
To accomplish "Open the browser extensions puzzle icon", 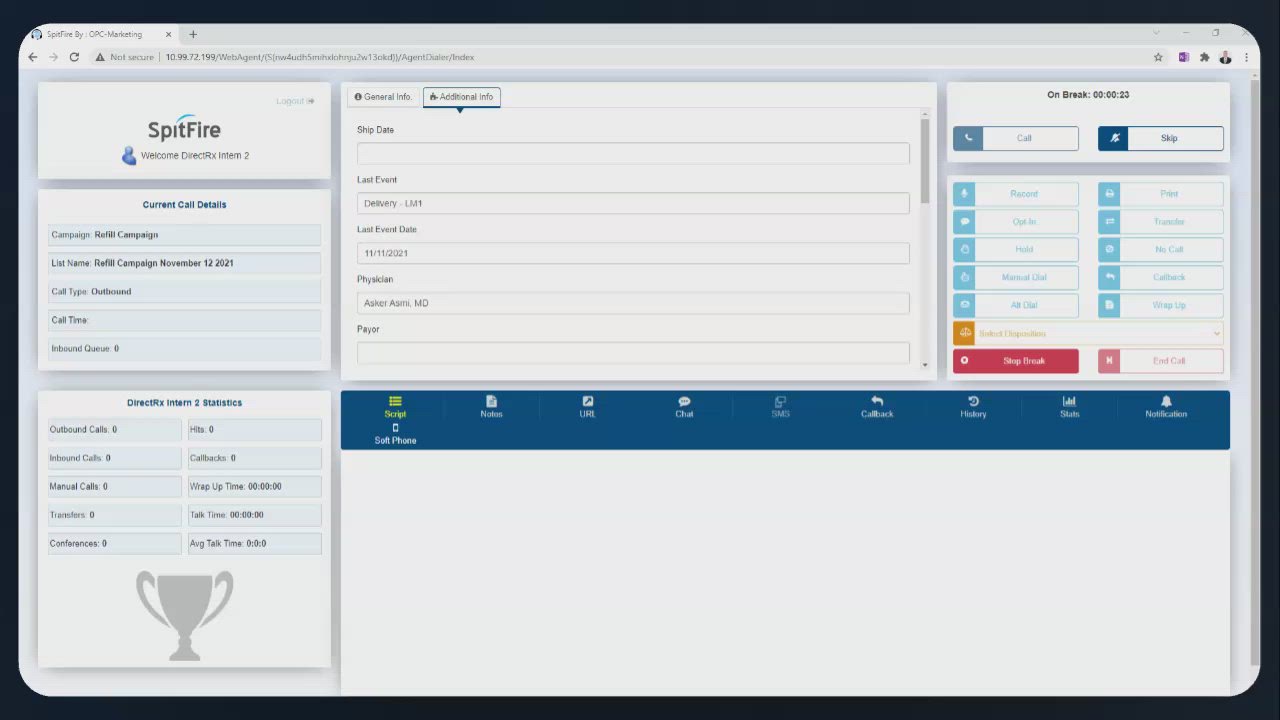I will click(1204, 57).
